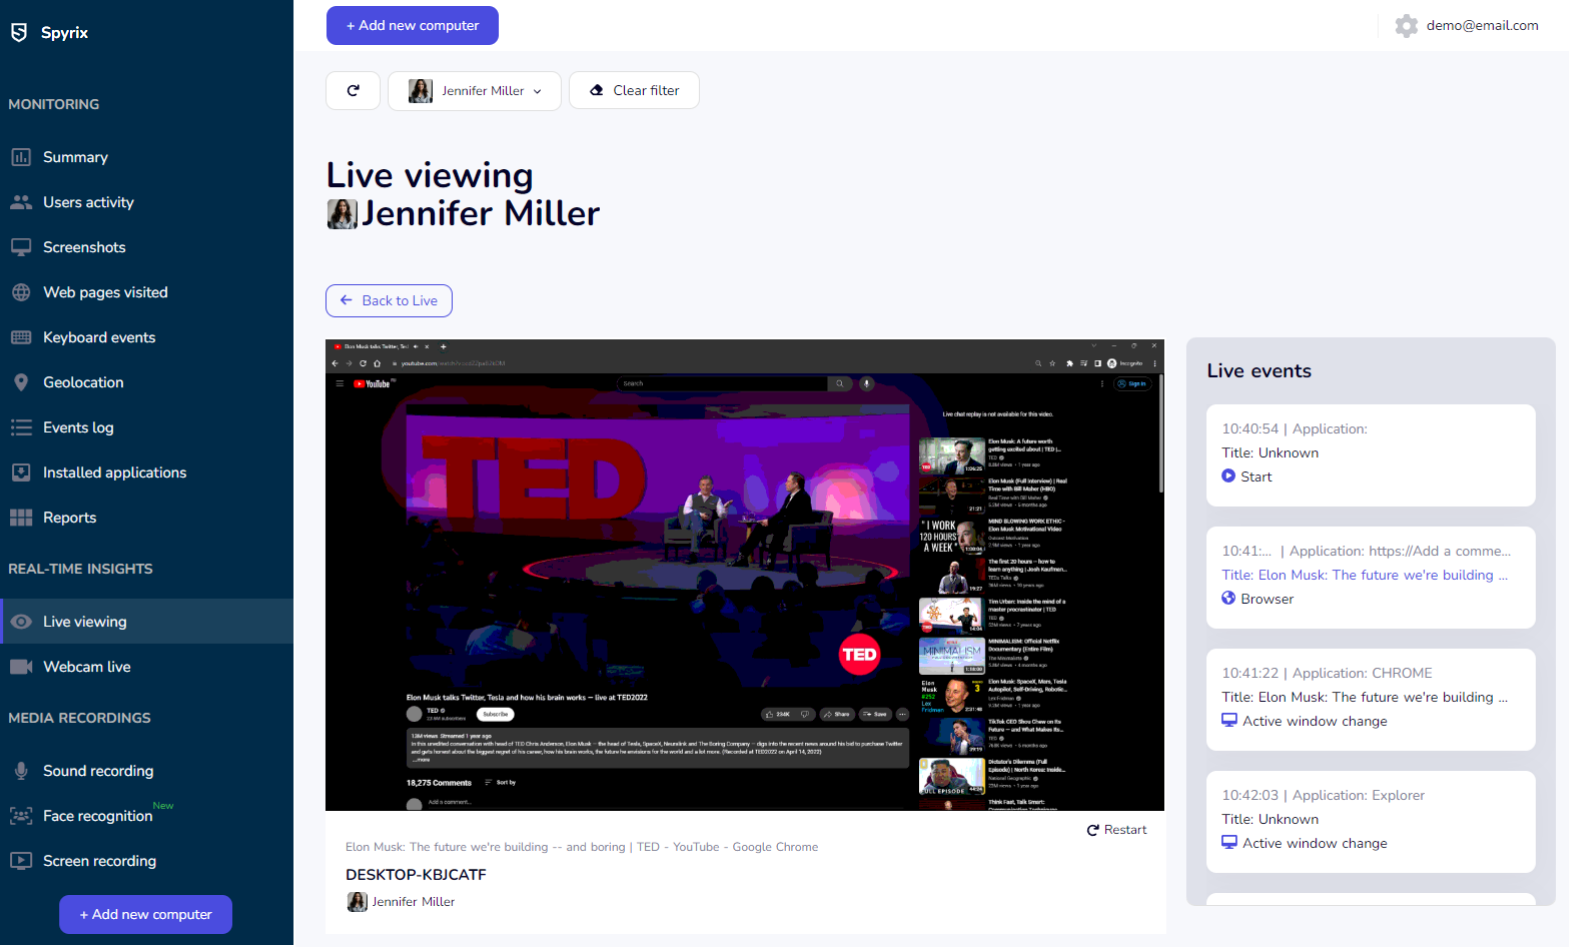The width and height of the screenshot is (1569, 947).
Task: Click the Live viewing eye icon
Action: coord(21,621)
